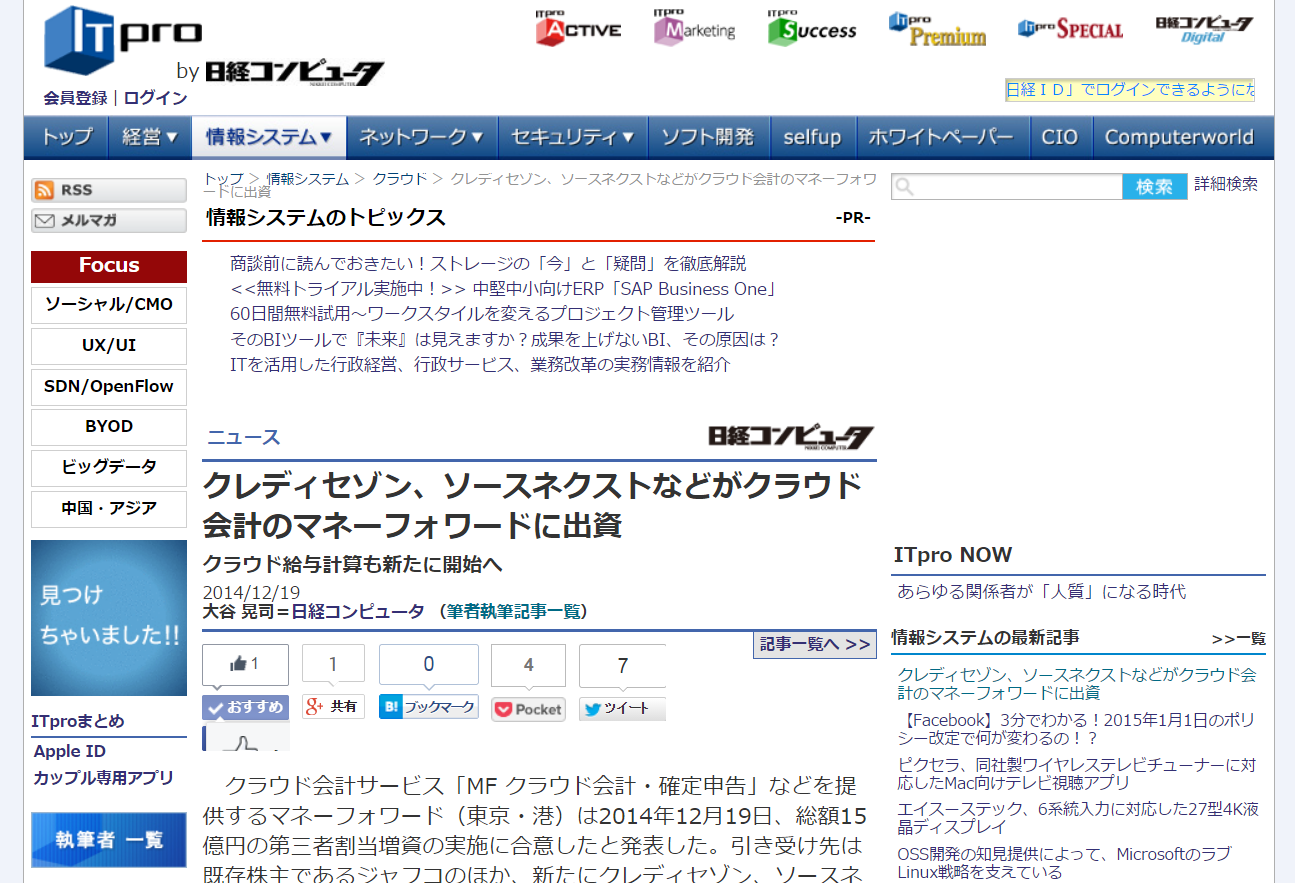The image size is (1295, 883).
Task: Click the ITpro logo
Action: coord(122,40)
